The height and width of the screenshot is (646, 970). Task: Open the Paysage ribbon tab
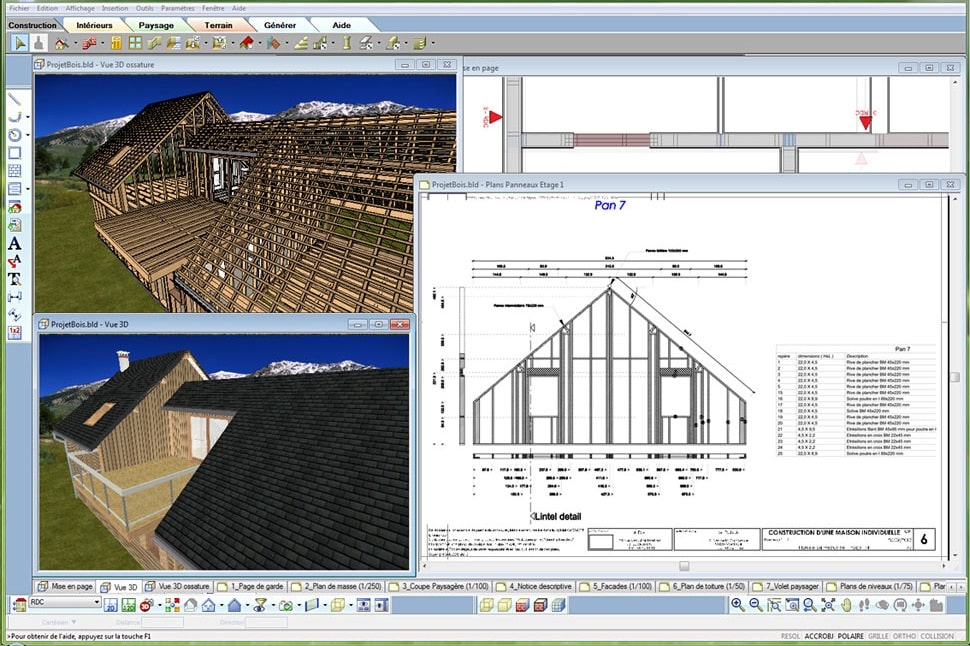[x=155, y=24]
